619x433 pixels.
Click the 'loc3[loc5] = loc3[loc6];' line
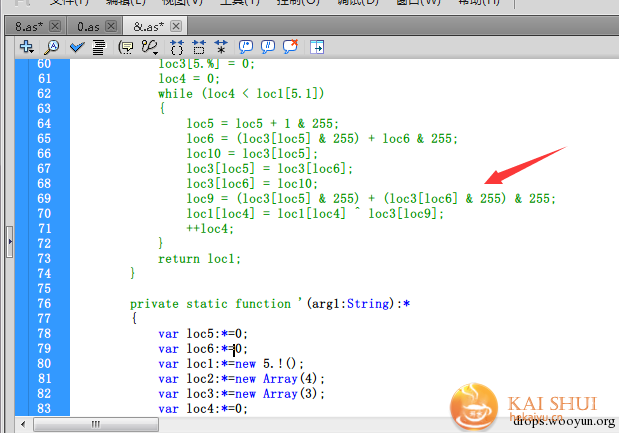pyautogui.click(x=270, y=169)
